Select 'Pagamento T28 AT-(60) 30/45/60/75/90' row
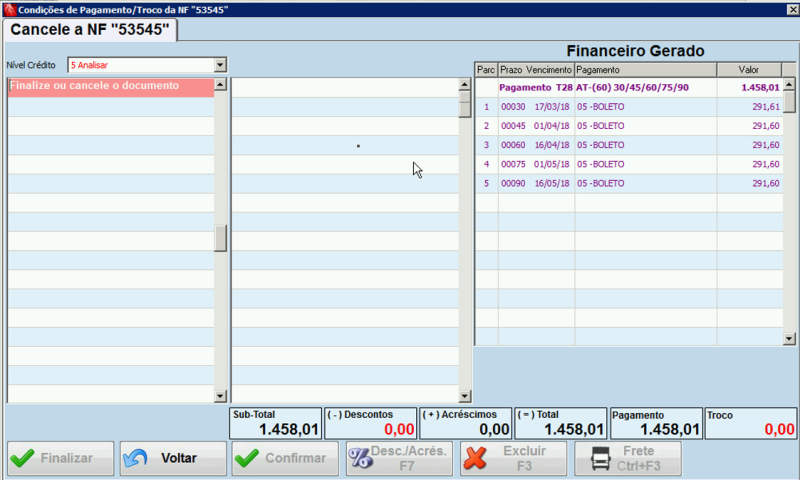 coord(629,88)
